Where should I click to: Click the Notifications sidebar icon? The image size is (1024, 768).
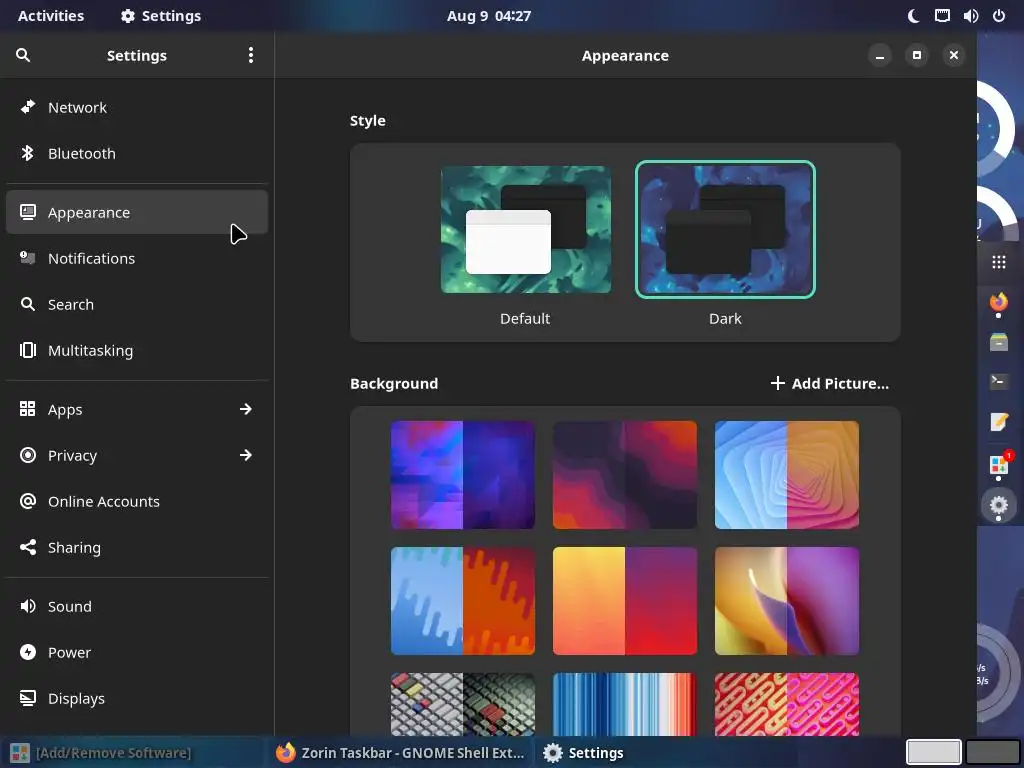(27, 258)
